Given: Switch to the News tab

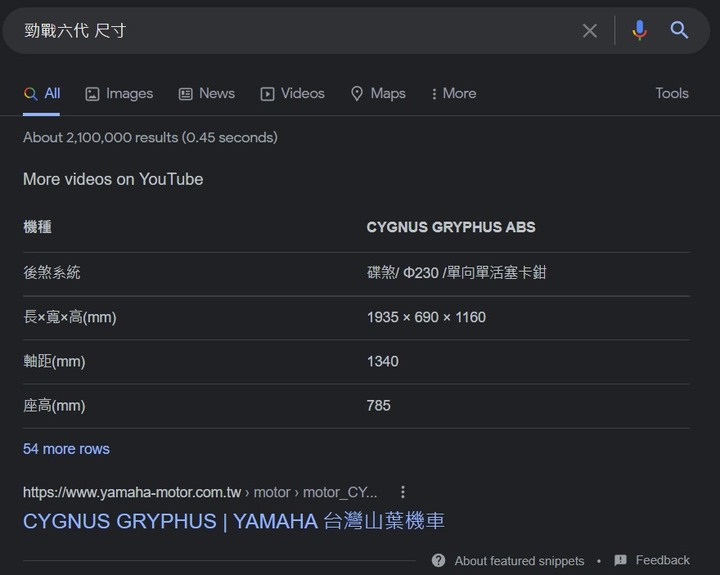Looking at the screenshot, I should point(207,94).
